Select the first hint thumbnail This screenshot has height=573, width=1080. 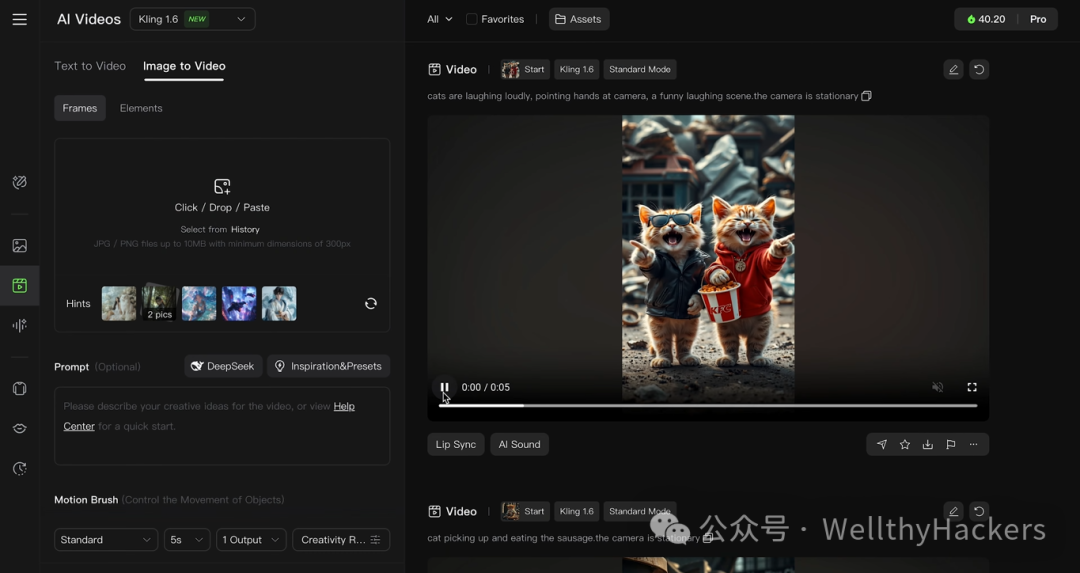[x=119, y=304]
